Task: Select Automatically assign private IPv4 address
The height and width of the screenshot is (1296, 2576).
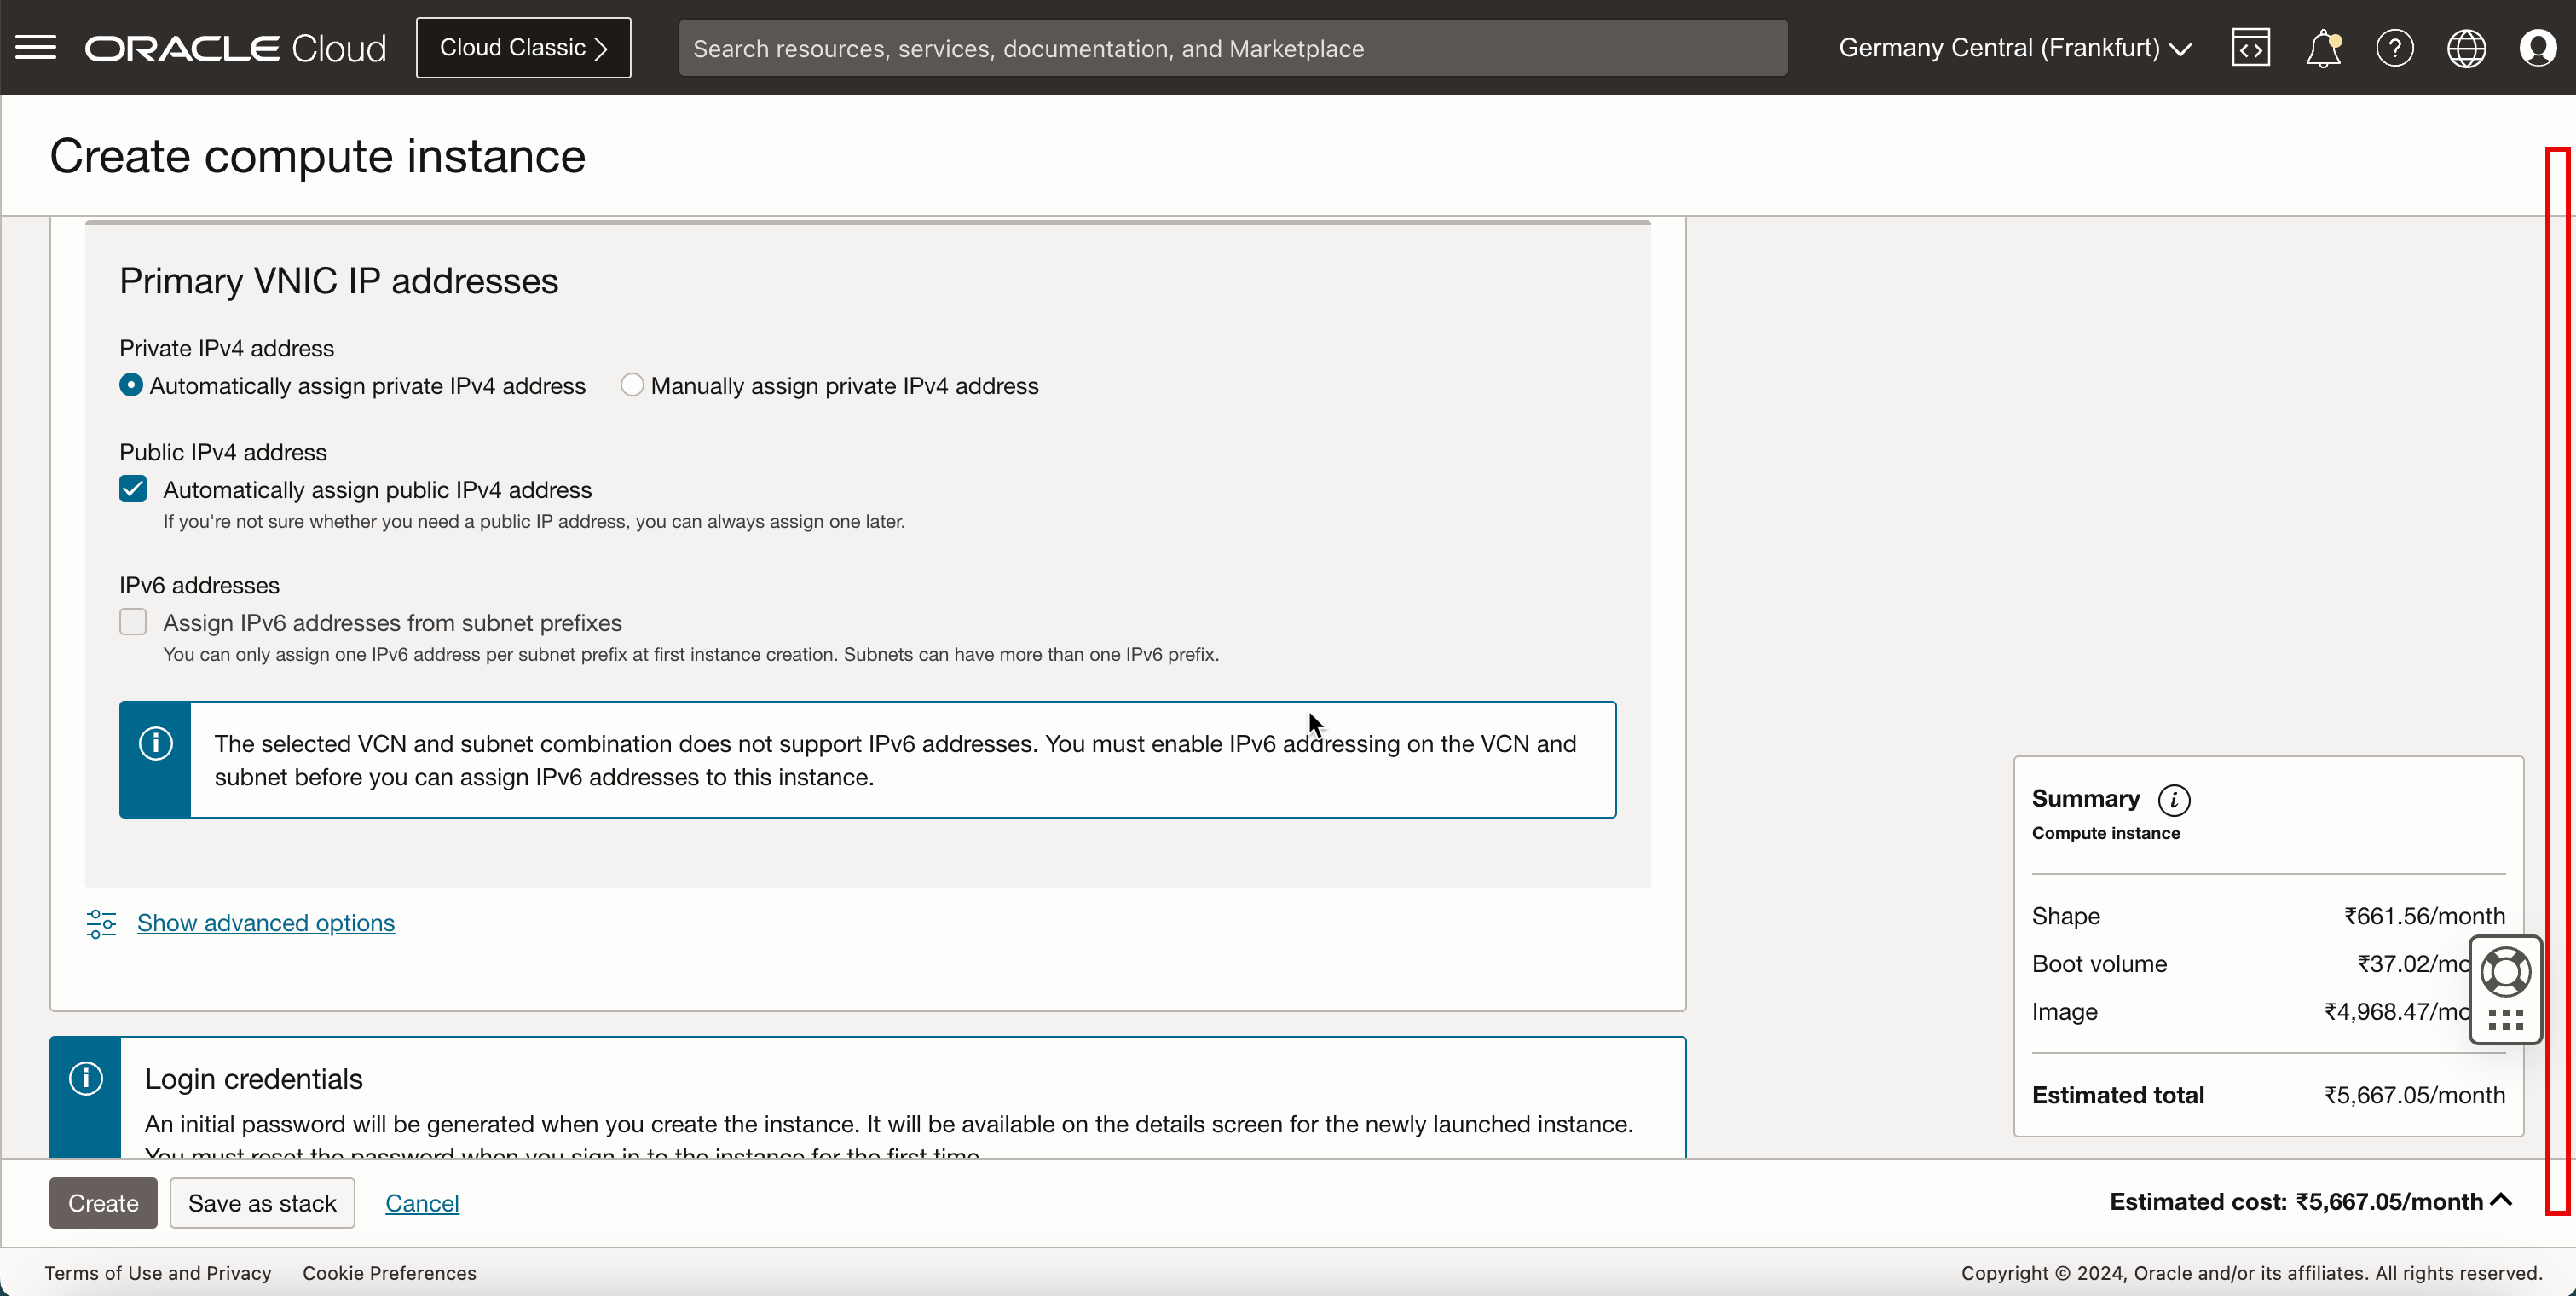Action: pos(131,386)
